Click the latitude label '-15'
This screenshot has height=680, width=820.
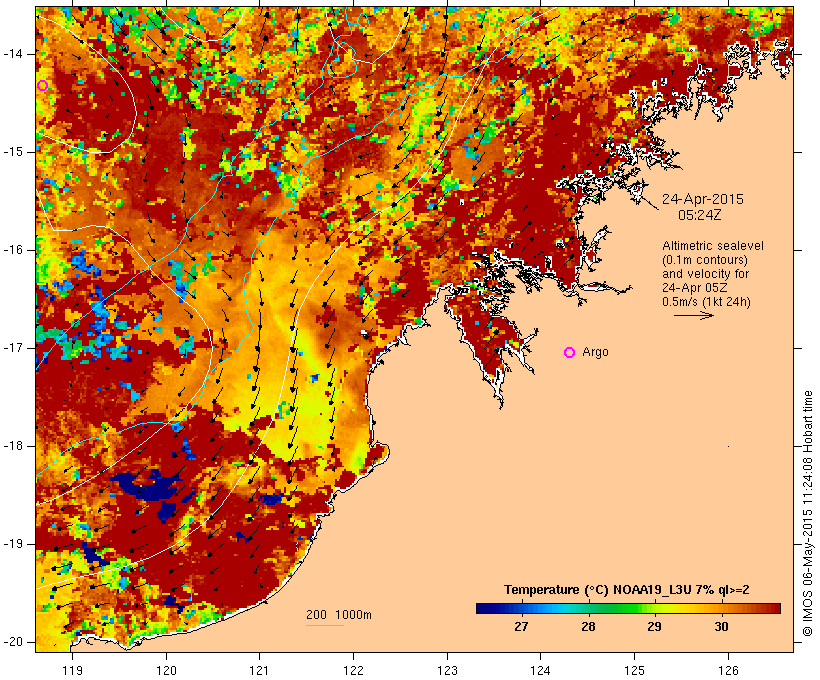tap(12, 152)
